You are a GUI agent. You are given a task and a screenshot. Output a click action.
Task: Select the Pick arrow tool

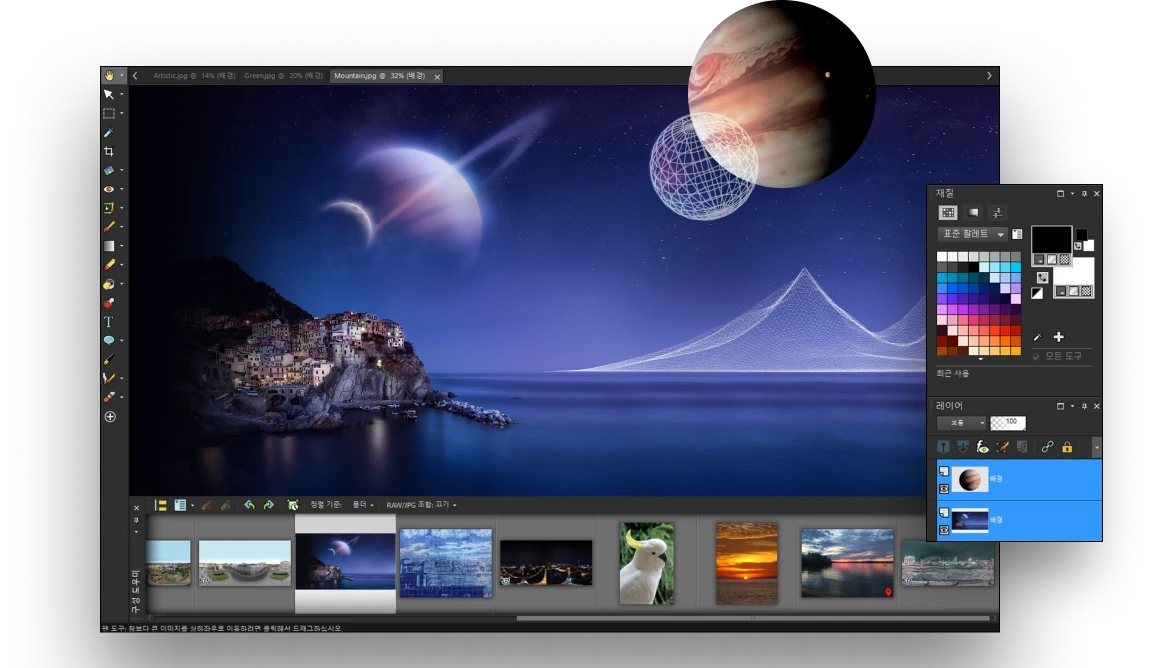(x=110, y=94)
